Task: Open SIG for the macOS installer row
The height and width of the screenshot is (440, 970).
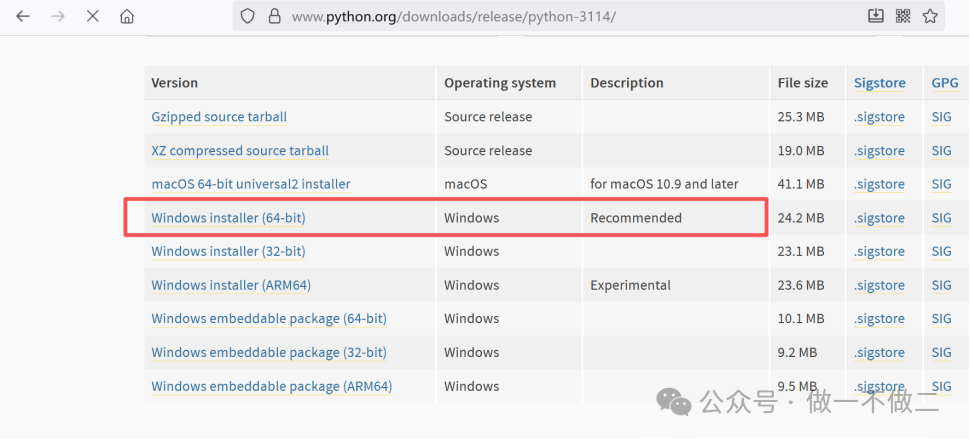Action: pyautogui.click(x=941, y=184)
